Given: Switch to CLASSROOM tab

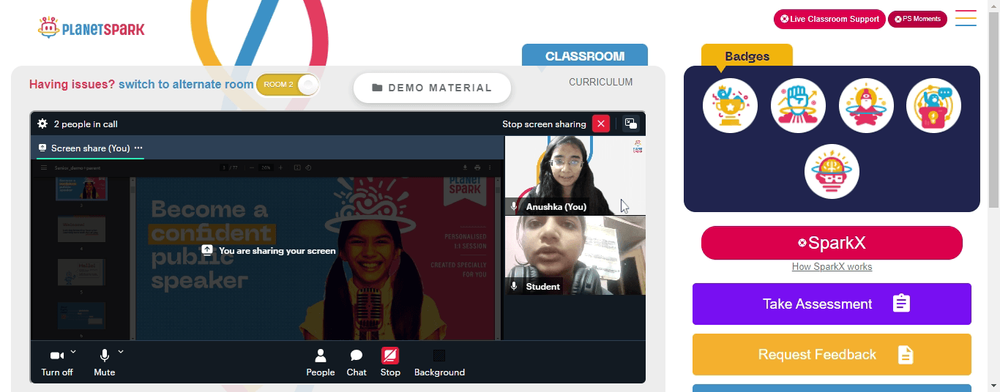Looking at the screenshot, I should [x=585, y=55].
